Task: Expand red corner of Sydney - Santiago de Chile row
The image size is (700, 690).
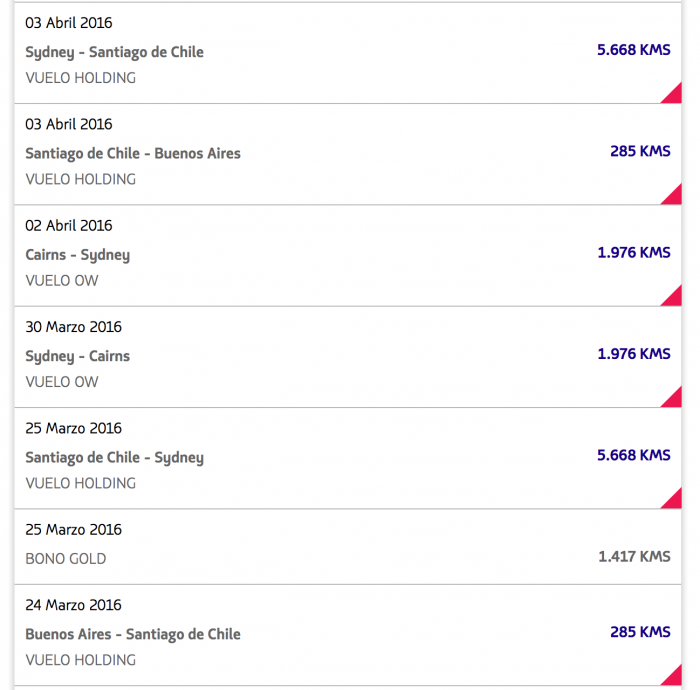Action: 675,95
